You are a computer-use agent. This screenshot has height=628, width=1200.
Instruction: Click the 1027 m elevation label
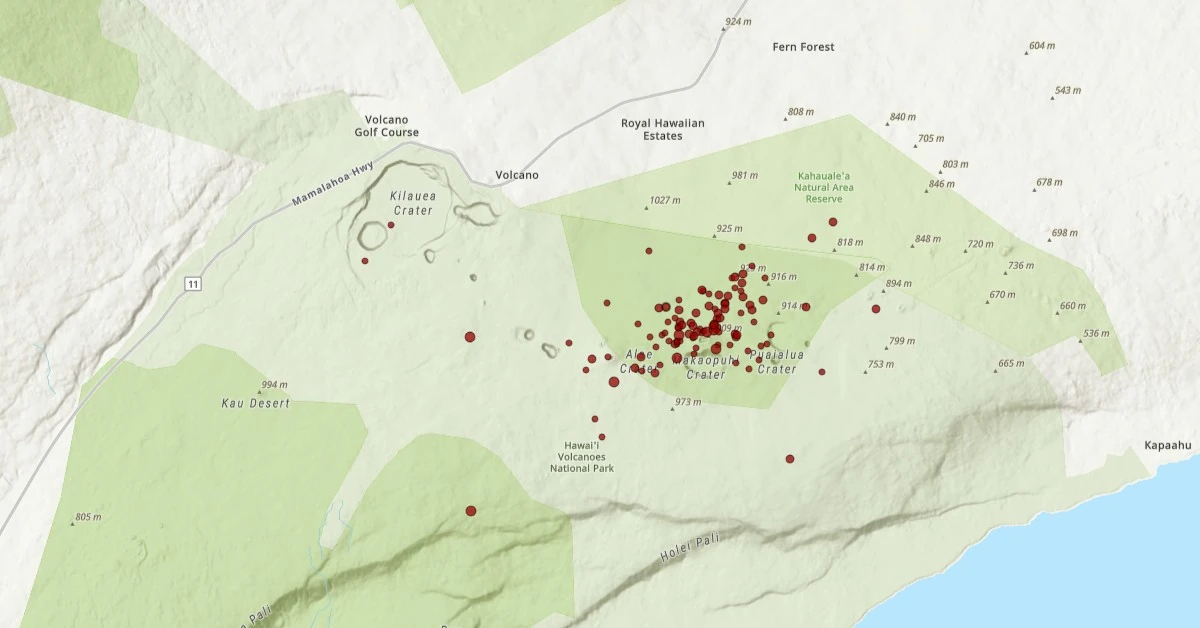coord(665,201)
